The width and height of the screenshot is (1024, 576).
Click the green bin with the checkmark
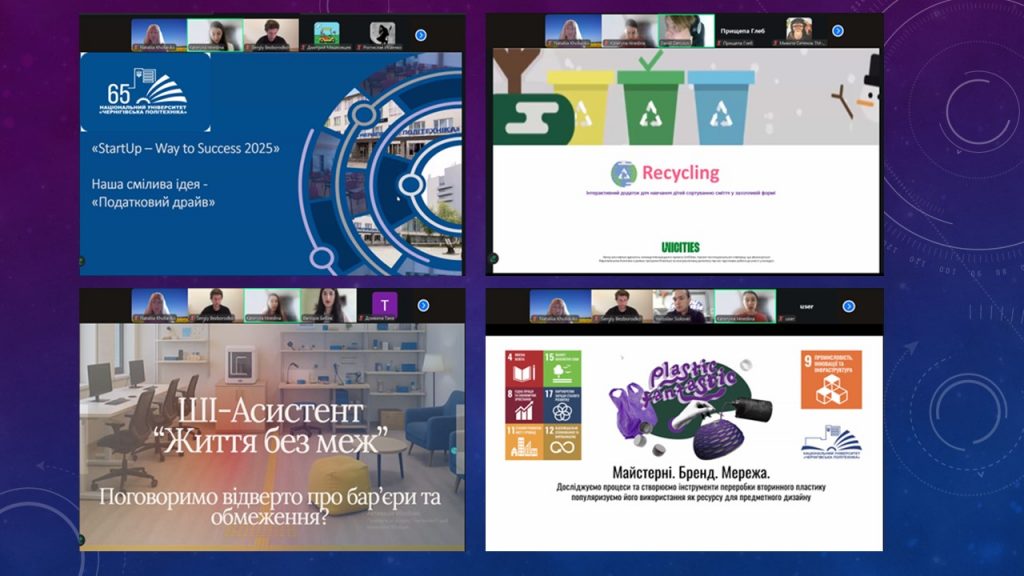click(x=650, y=105)
